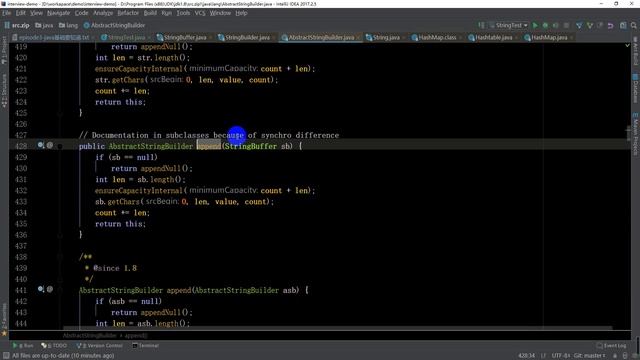
Task: Open the Ant Build side panel
Action: tap(635, 51)
